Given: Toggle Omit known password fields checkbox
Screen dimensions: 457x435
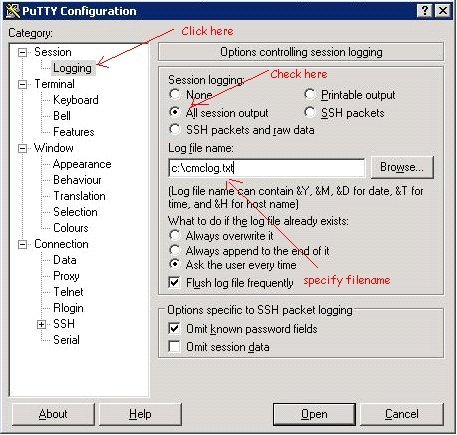Looking at the screenshot, I should tap(175, 329).
